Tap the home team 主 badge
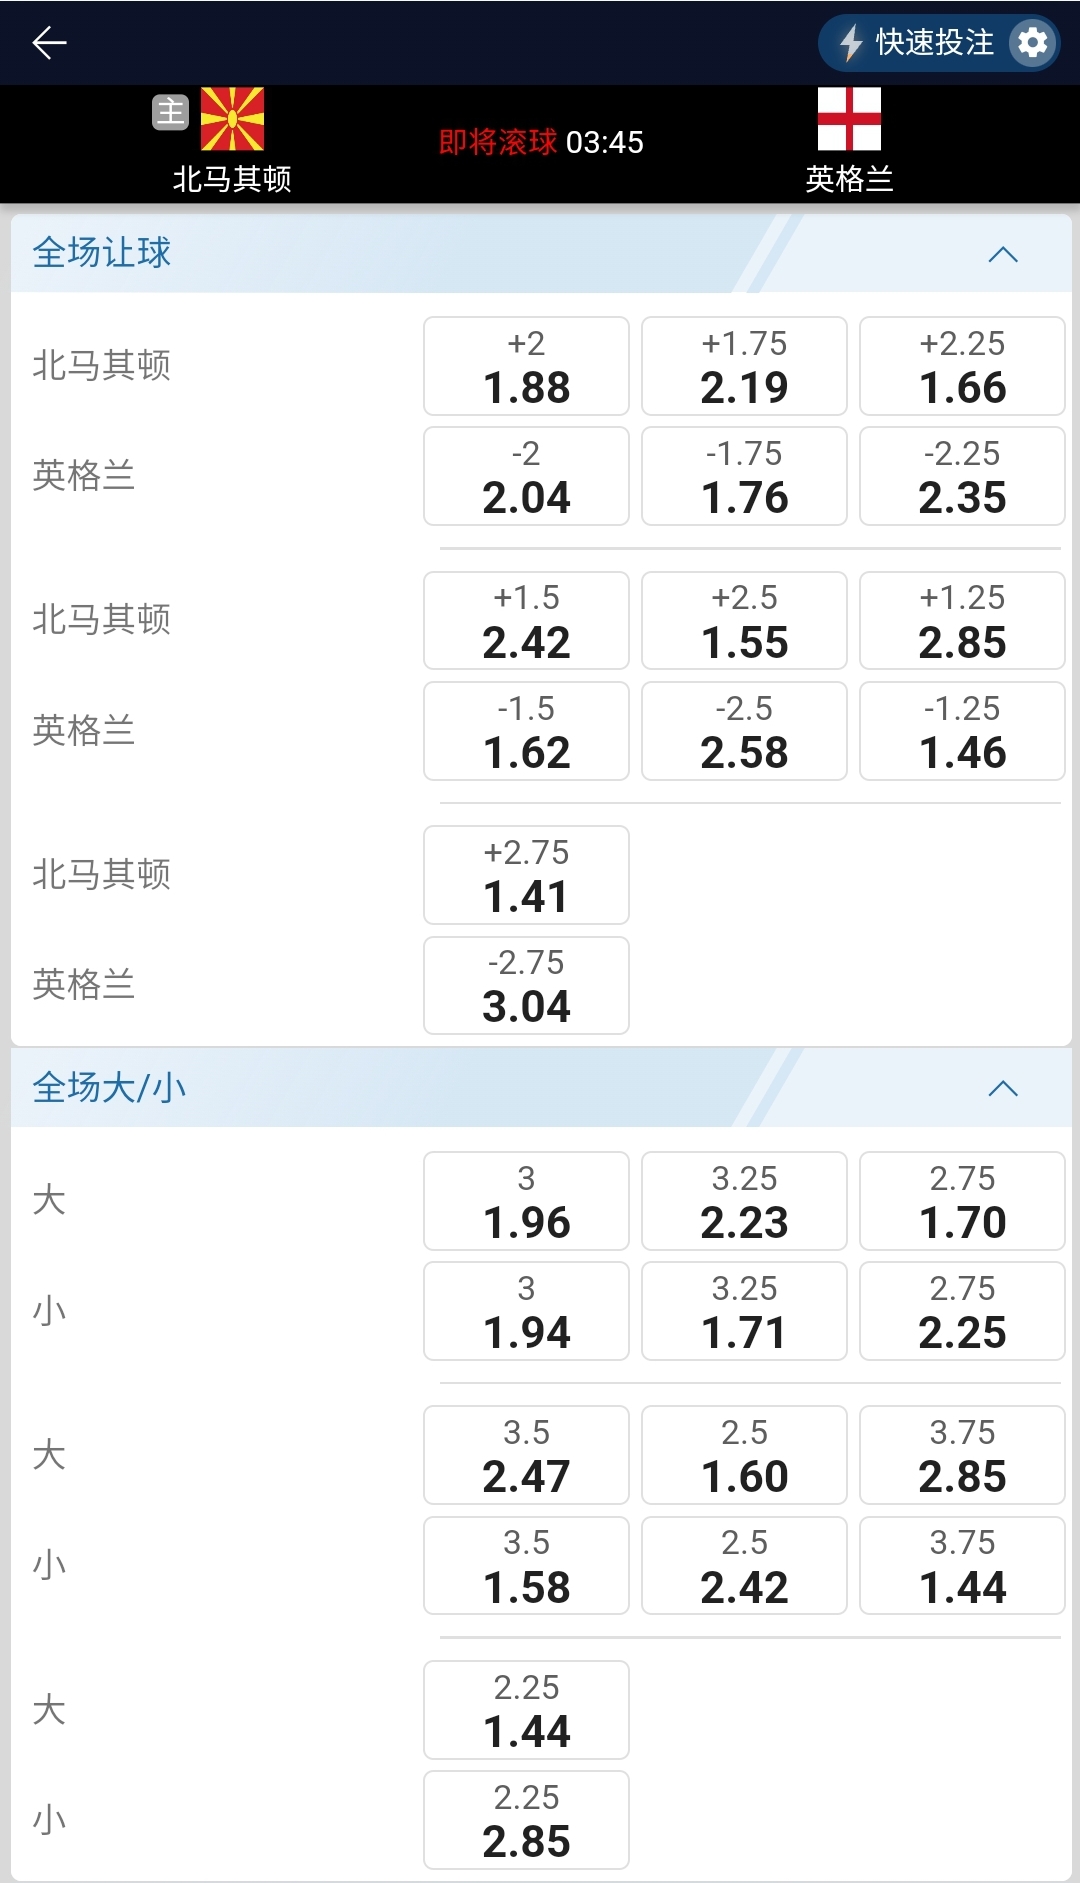The width and height of the screenshot is (1080, 1883). [170, 112]
